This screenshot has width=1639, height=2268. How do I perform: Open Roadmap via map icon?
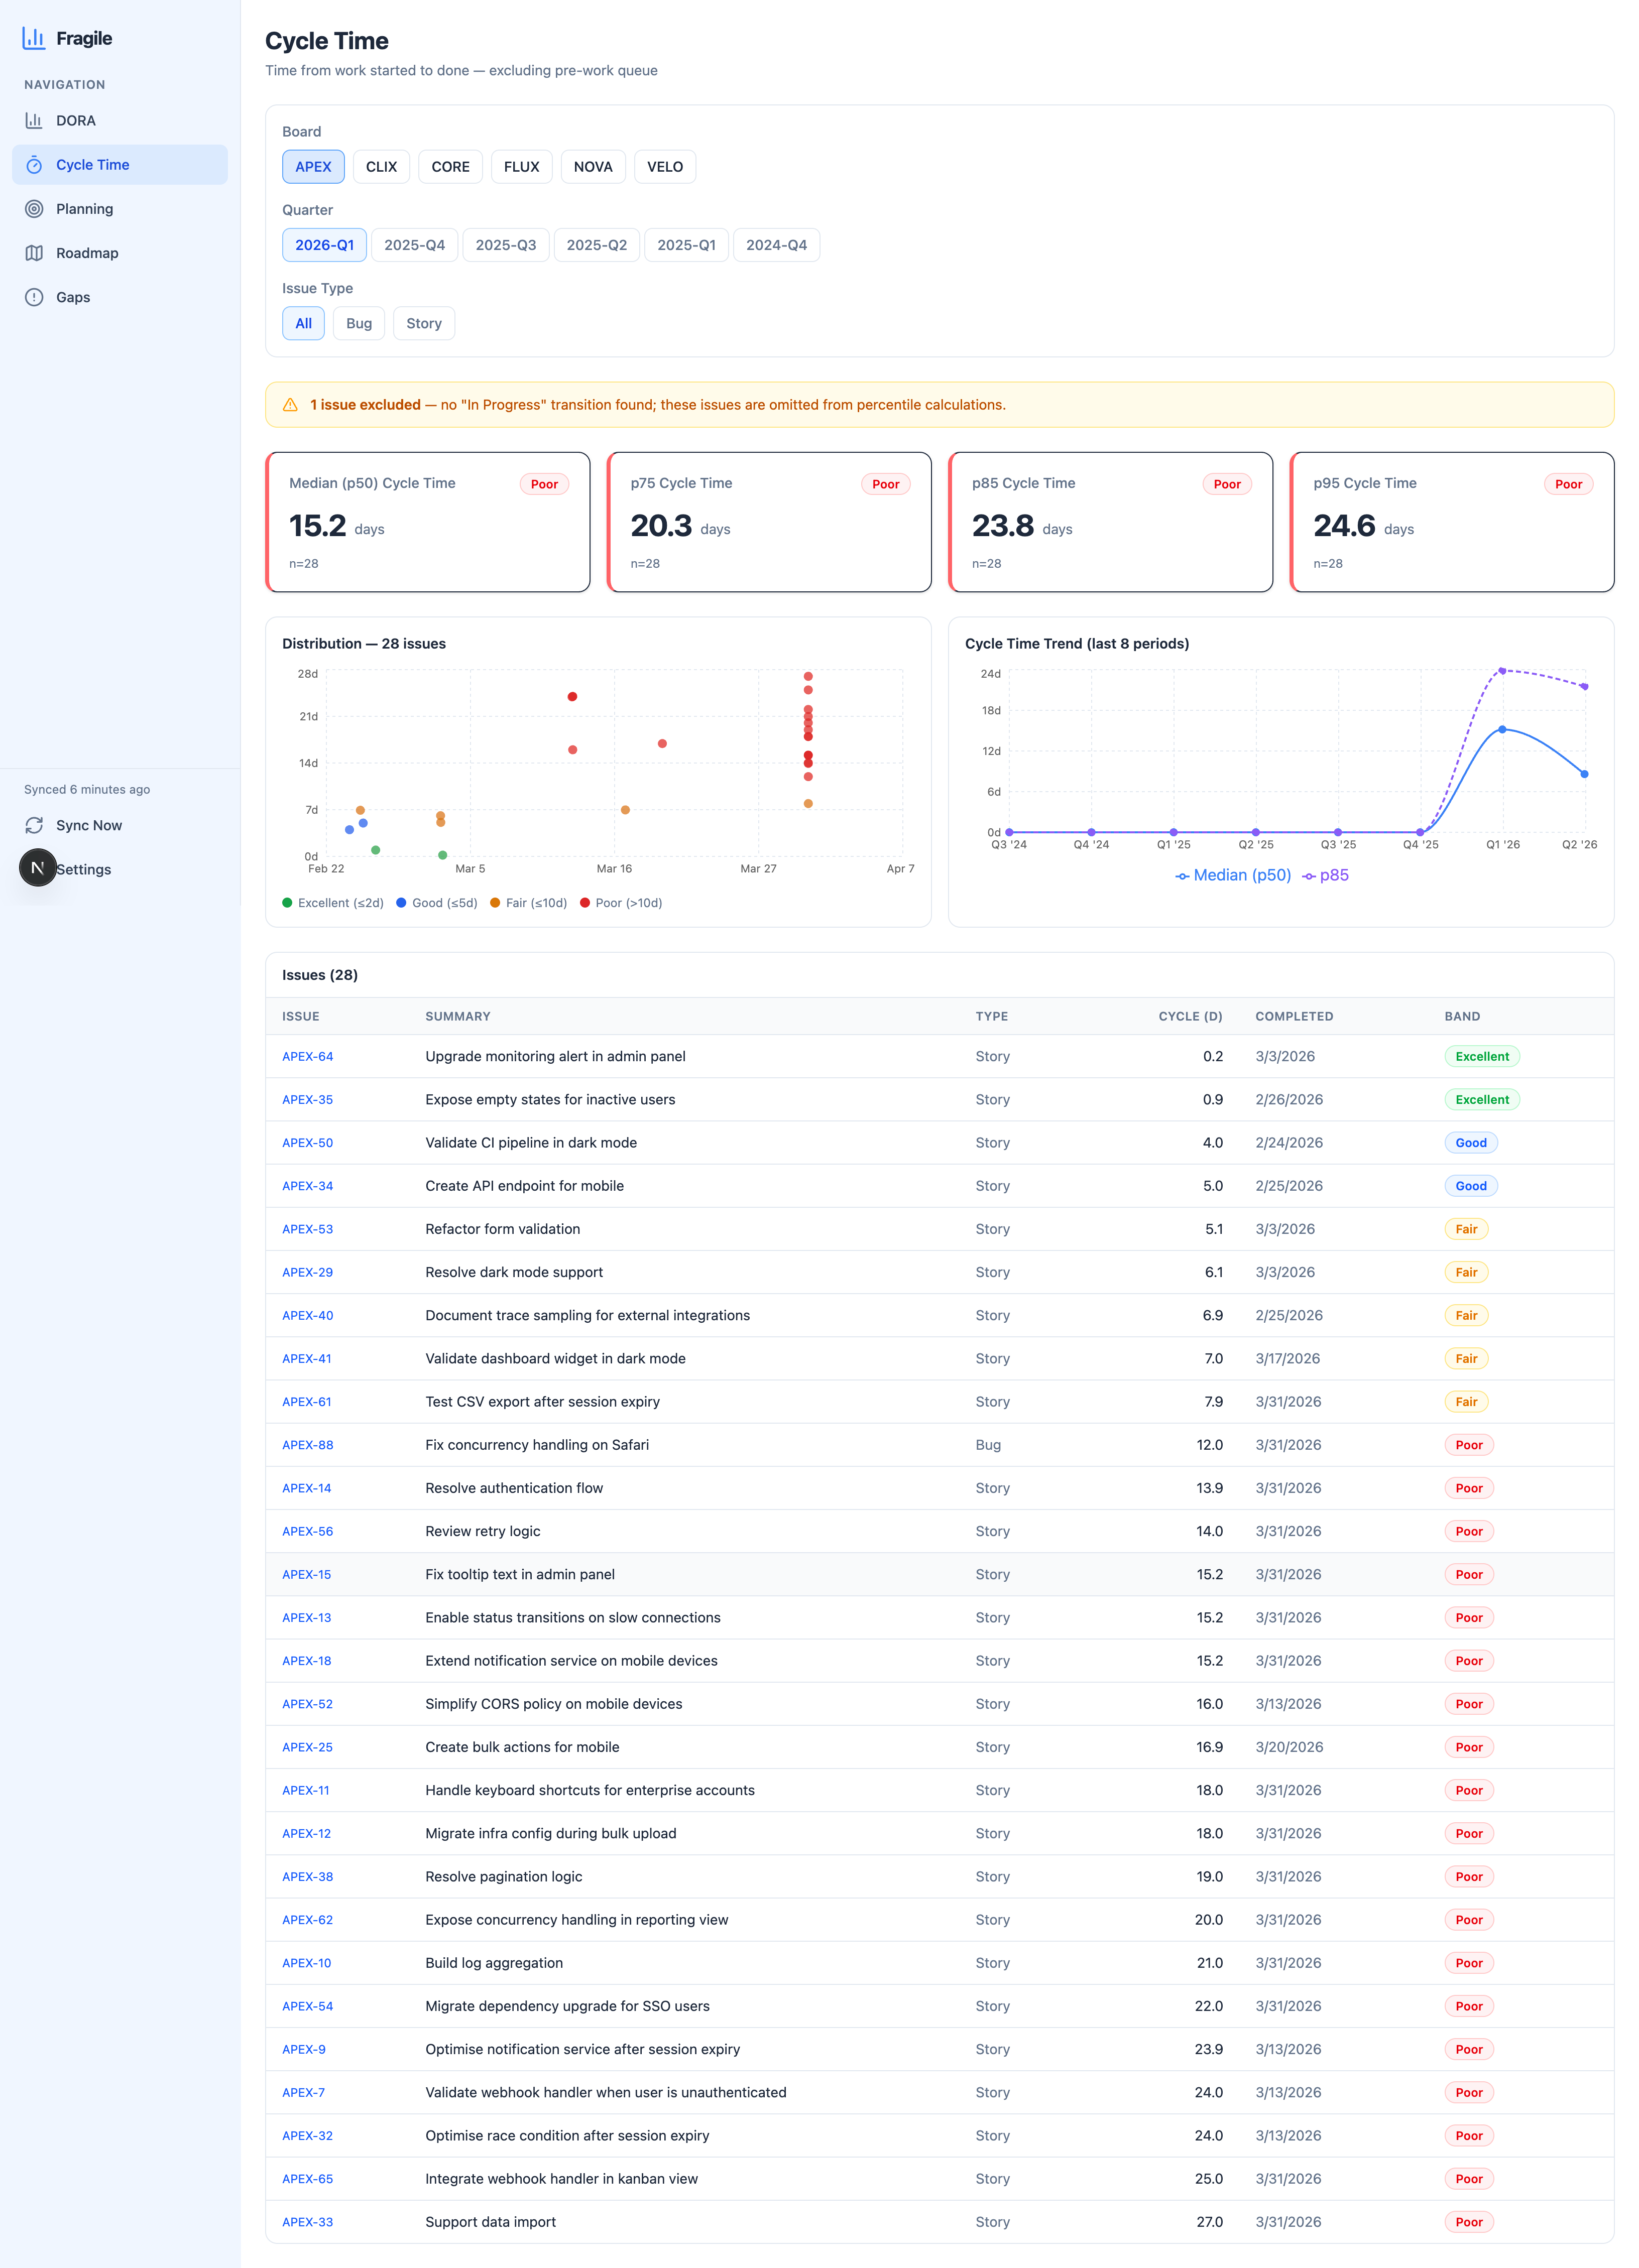34,253
